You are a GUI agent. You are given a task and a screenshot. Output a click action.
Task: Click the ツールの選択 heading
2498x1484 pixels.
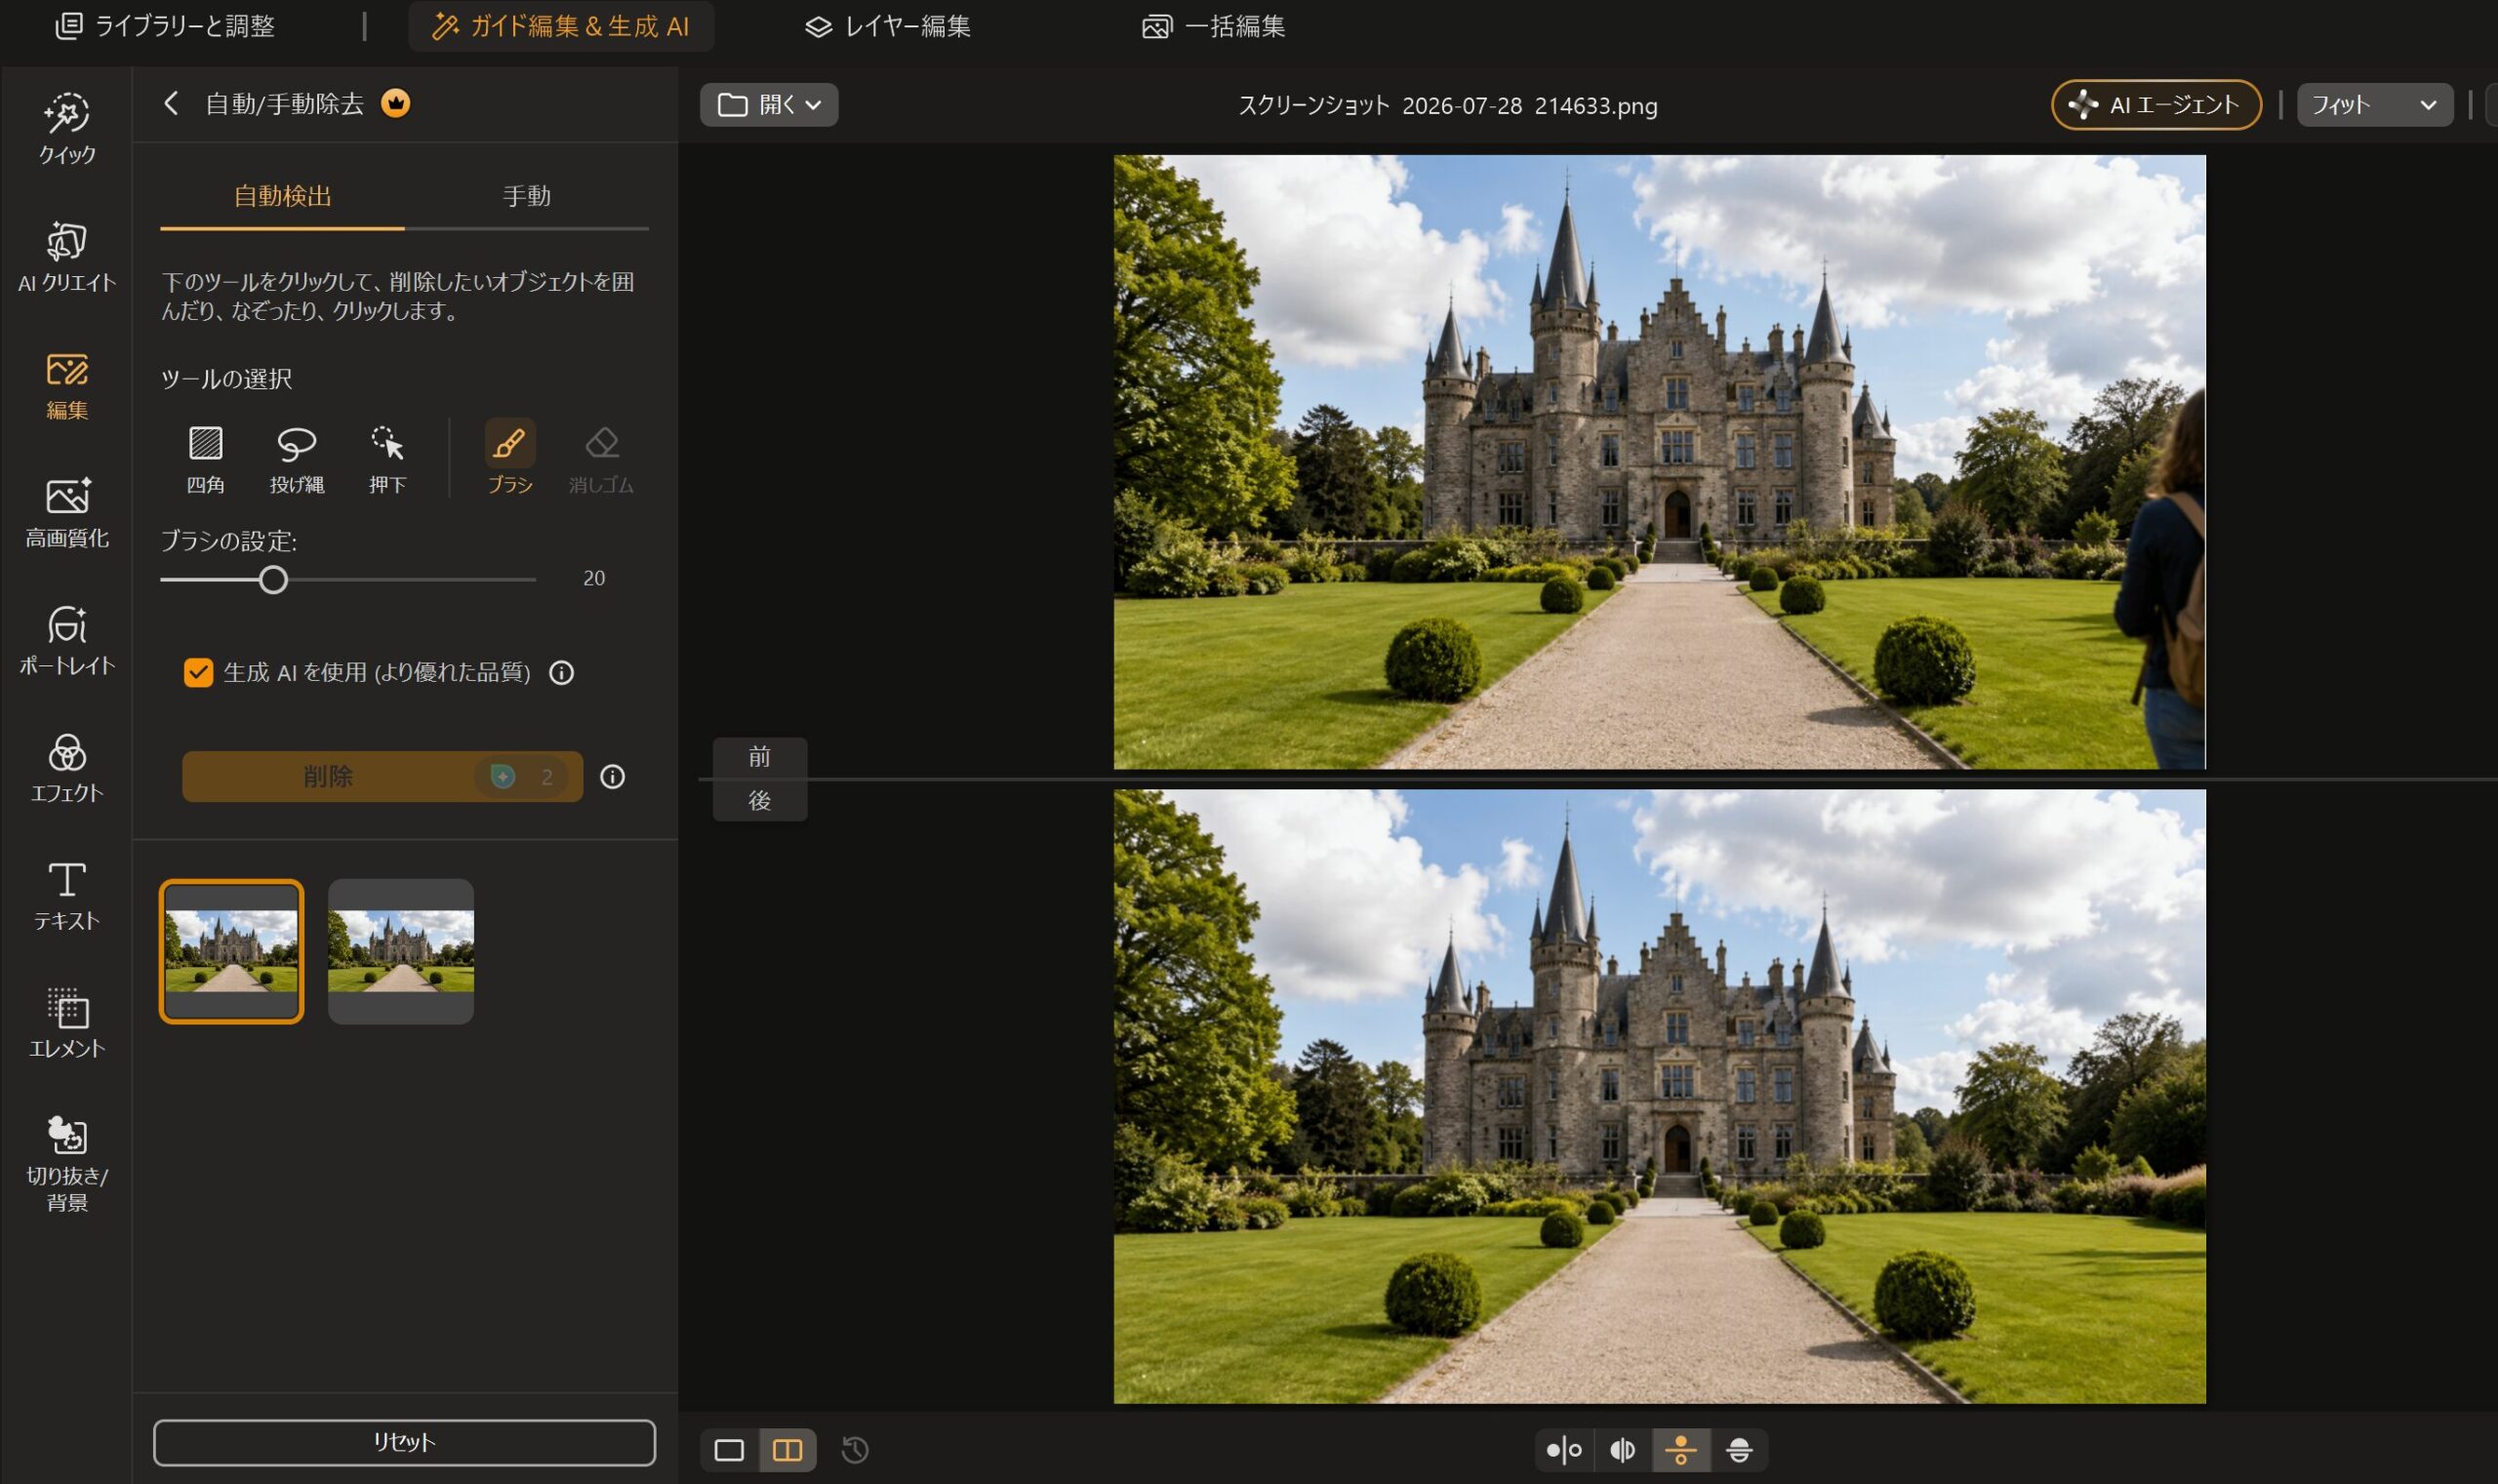pyautogui.click(x=227, y=379)
